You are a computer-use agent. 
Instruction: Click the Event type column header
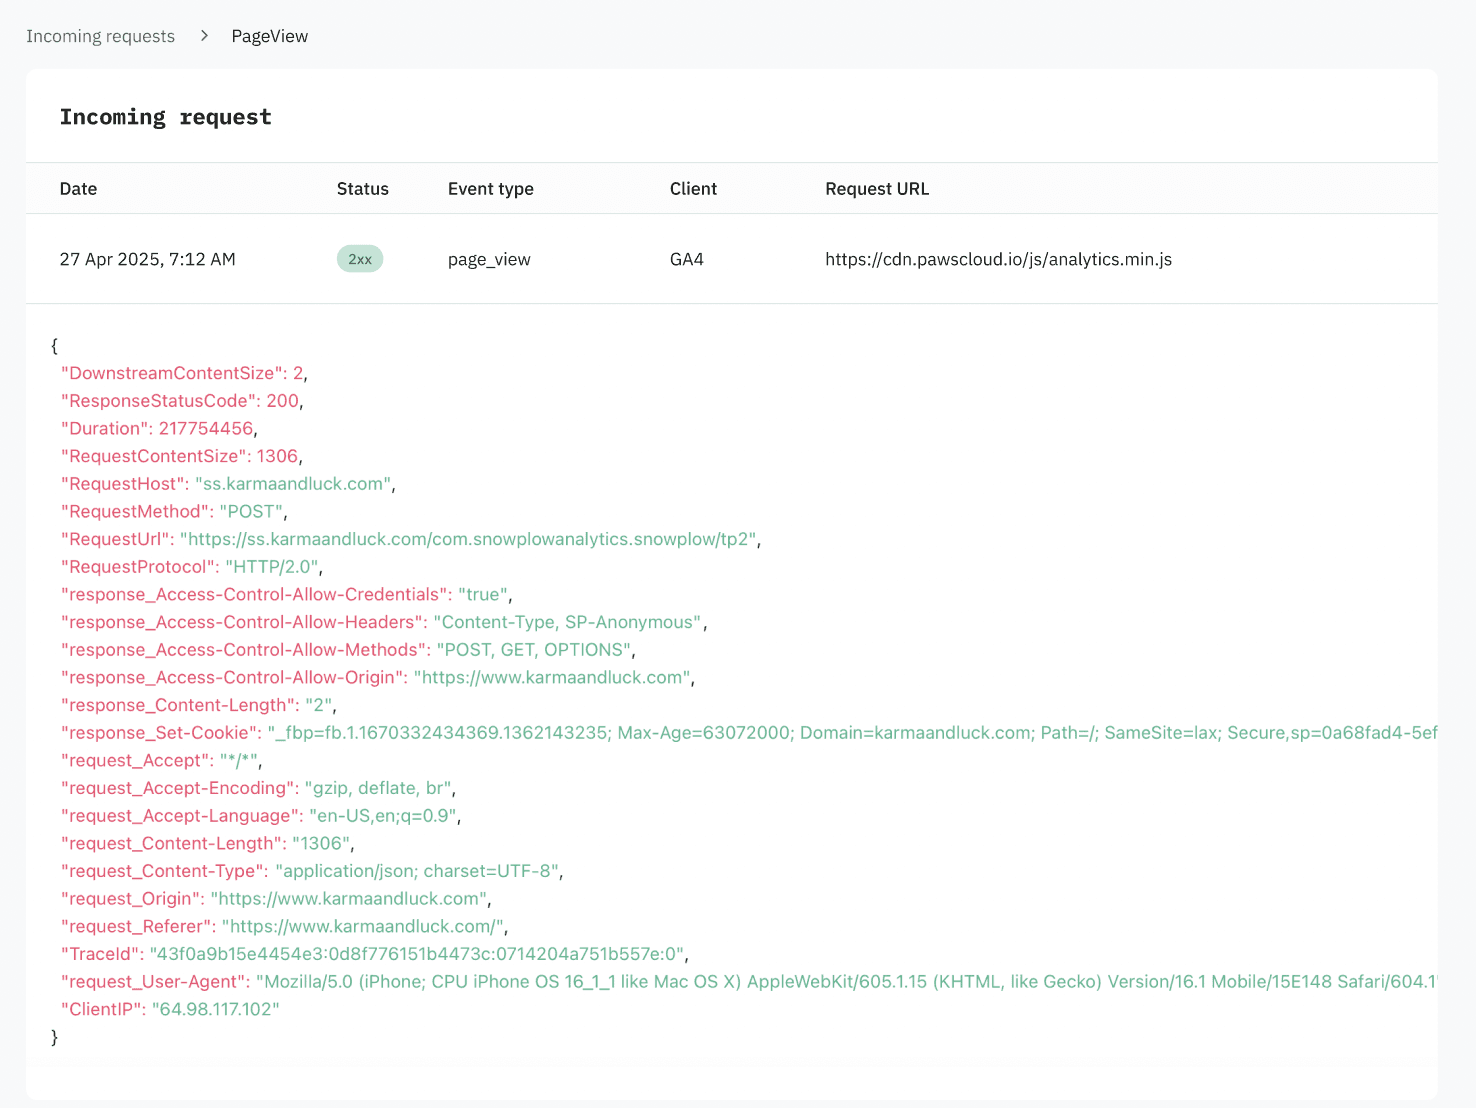pos(490,188)
